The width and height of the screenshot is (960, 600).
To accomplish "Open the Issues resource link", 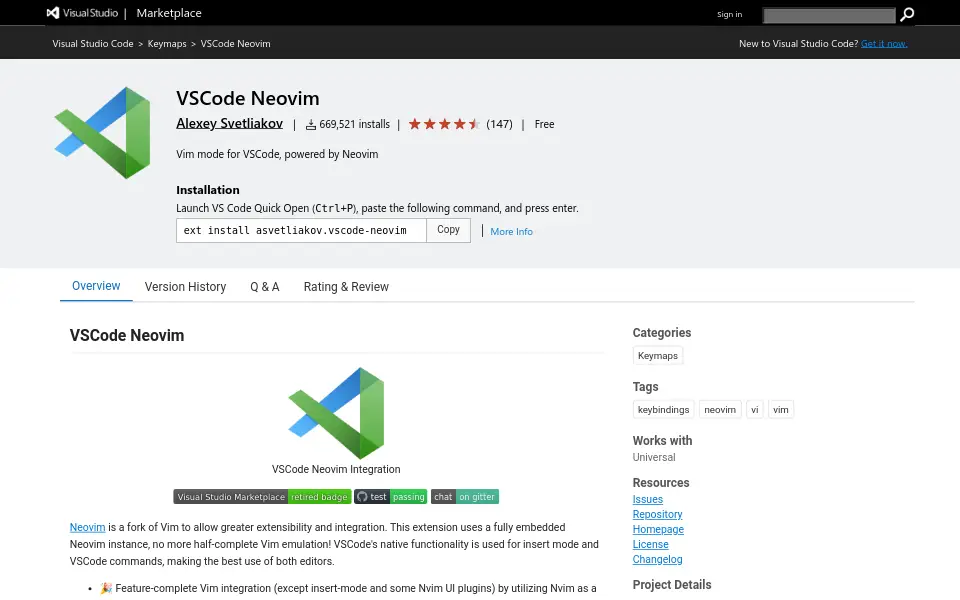I will pos(648,500).
